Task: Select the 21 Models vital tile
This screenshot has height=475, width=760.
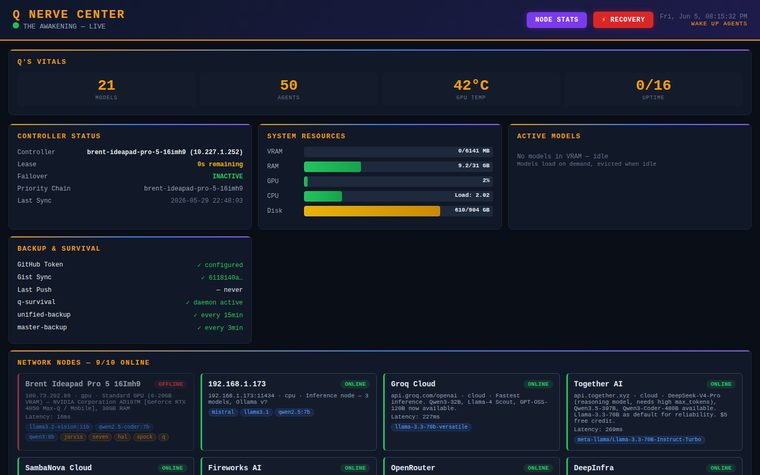Action: coord(106,89)
